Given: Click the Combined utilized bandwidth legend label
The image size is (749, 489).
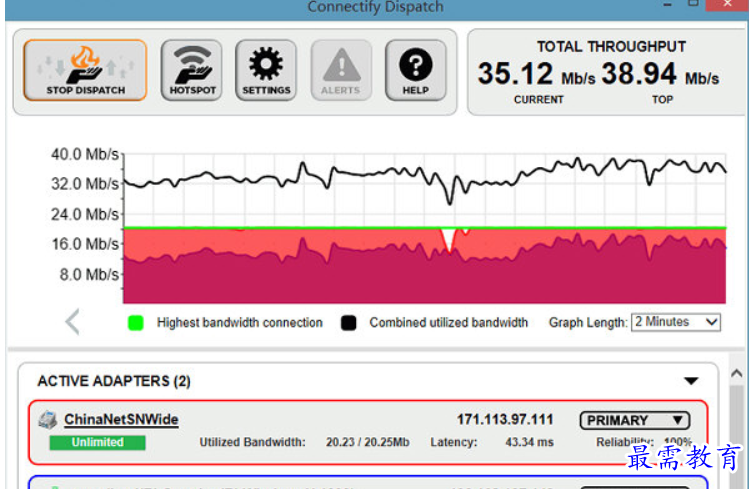Looking at the screenshot, I should (449, 323).
